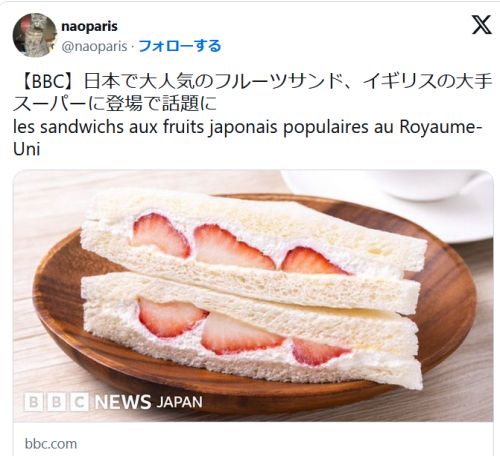Open the @naoparis handle link
500x456 pixels.
[94, 46]
